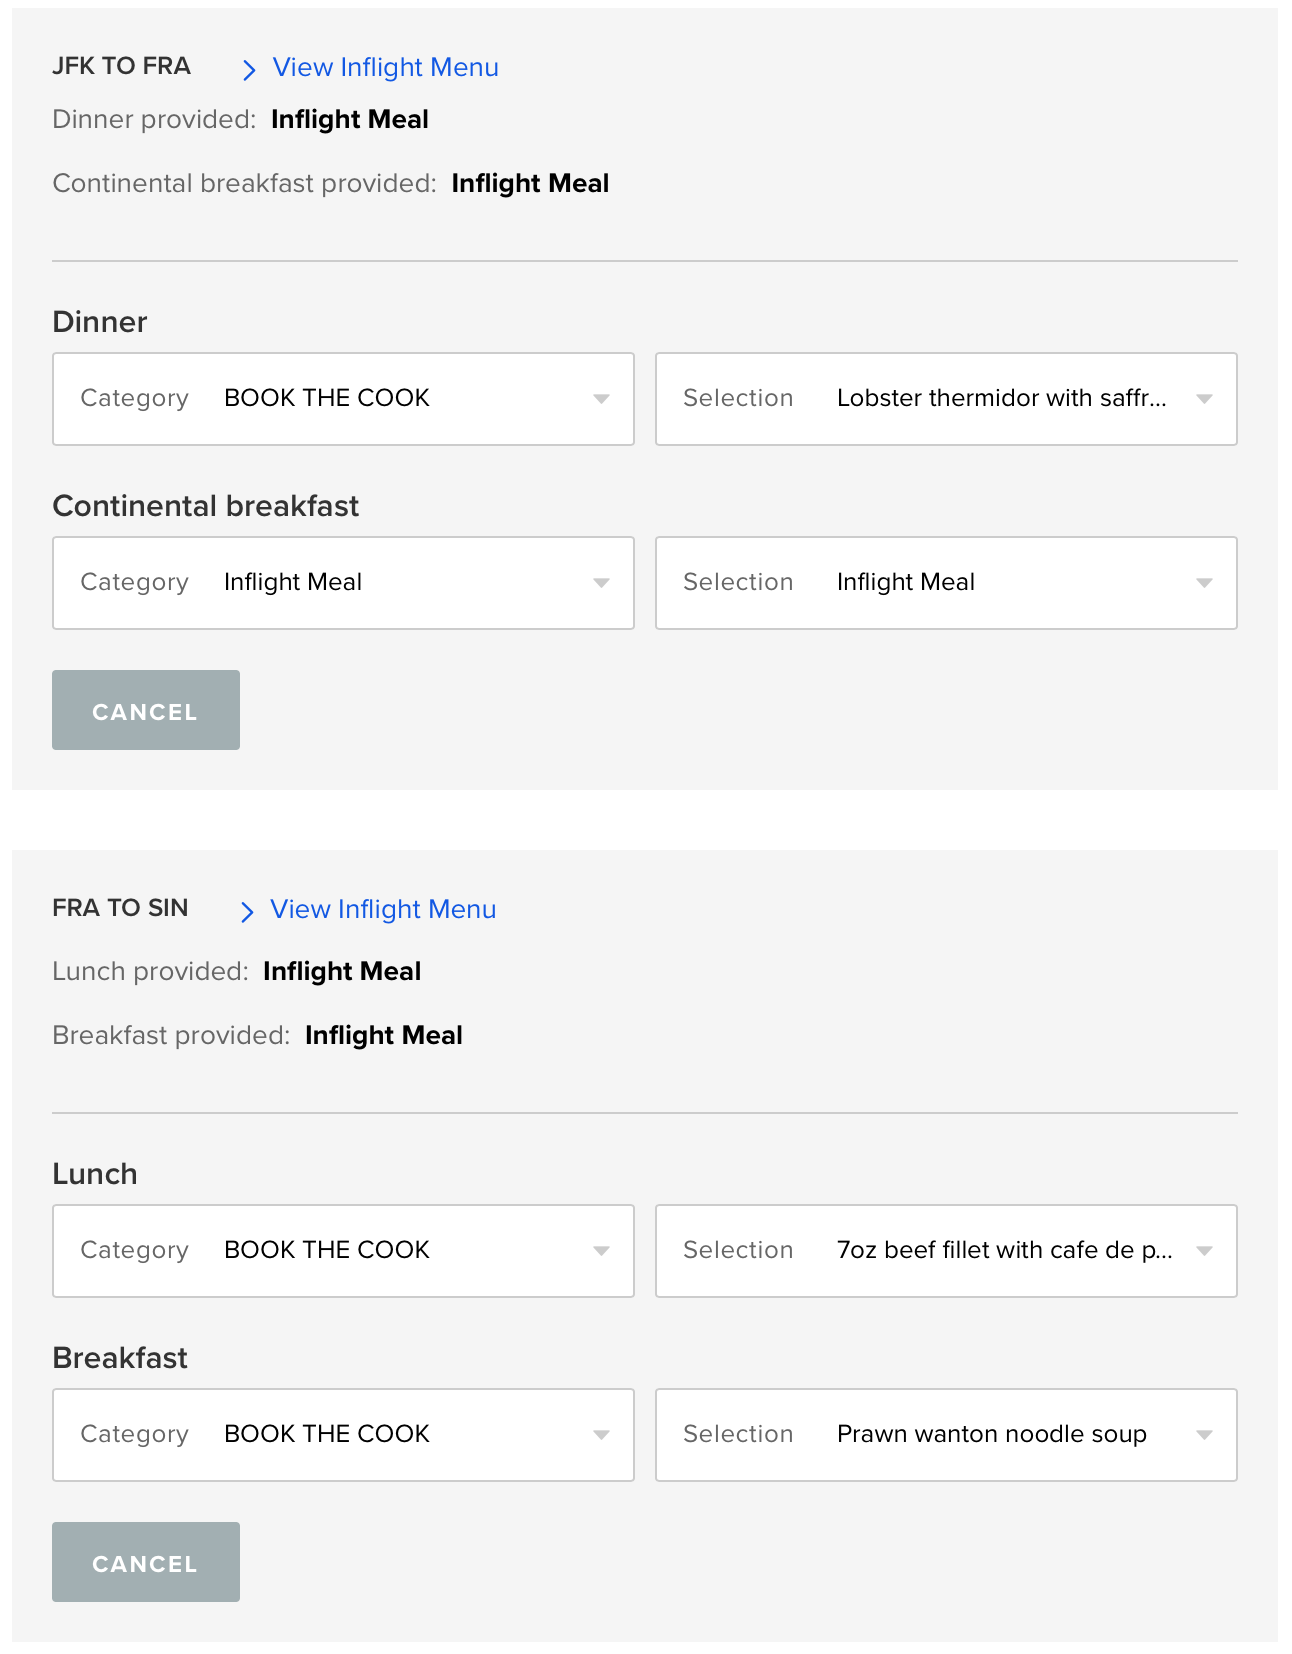Screen dimensions: 1292x1654
Task: Open the Breakfast Category BOOK THE COOK dropdown
Action: click(x=343, y=1435)
